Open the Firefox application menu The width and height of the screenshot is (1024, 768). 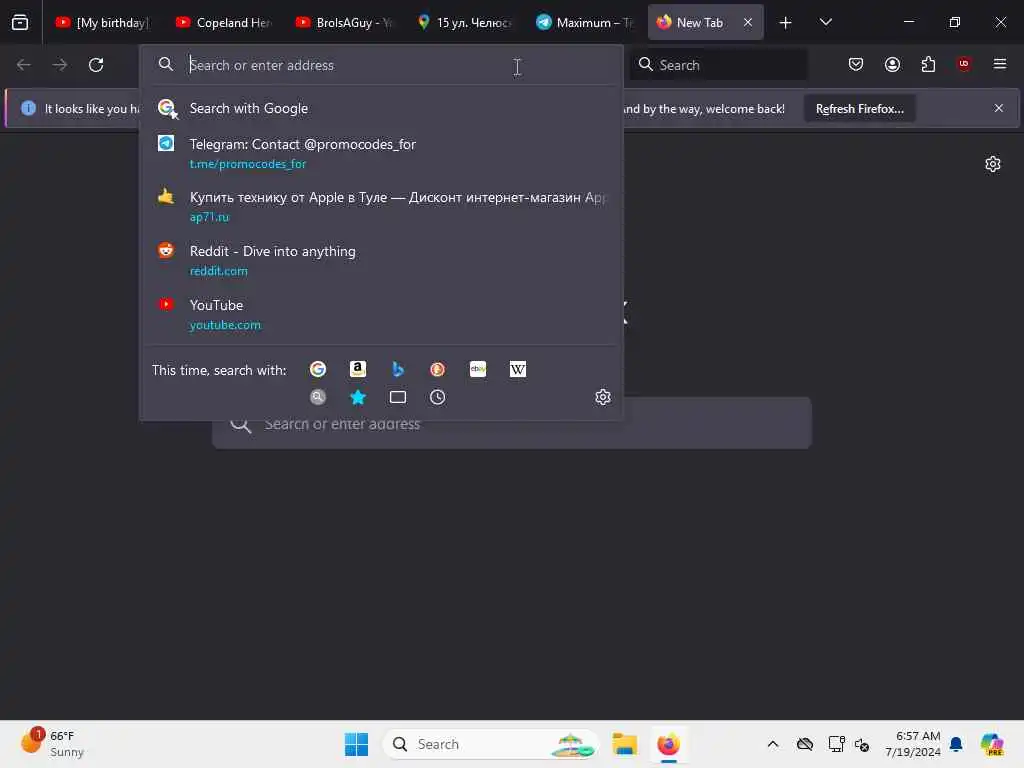pyautogui.click(x=1000, y=64)
